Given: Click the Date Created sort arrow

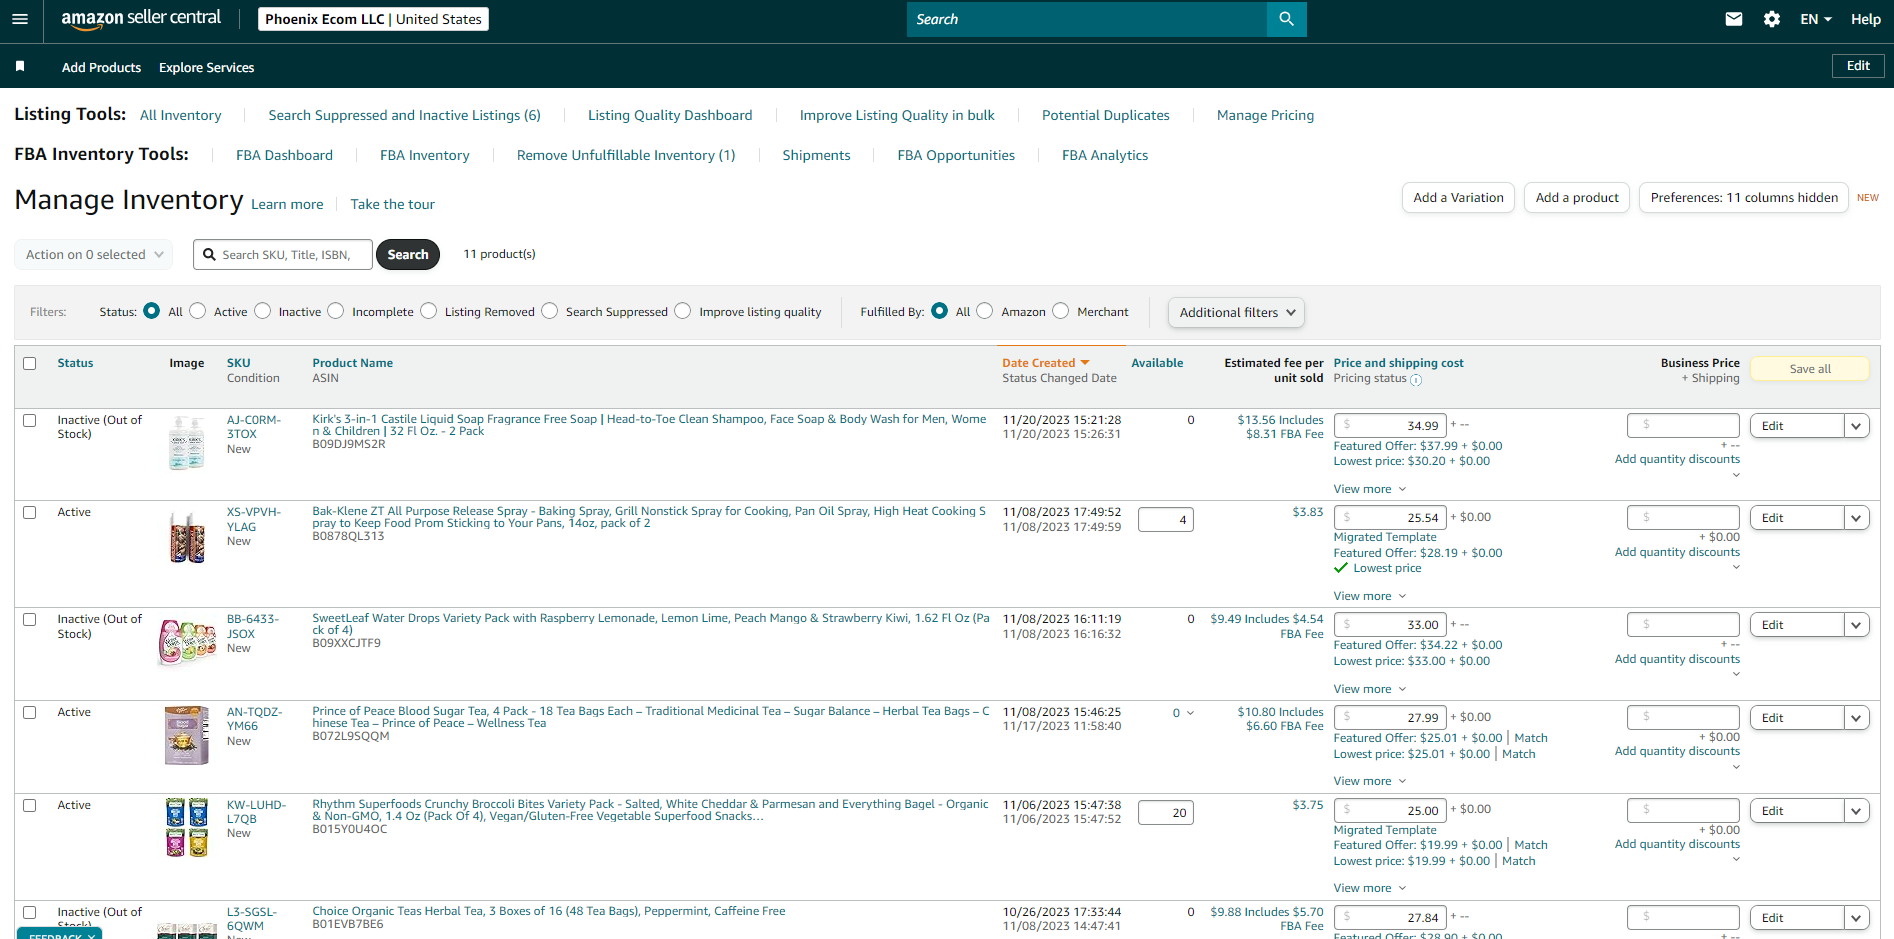Looking at the screenshot, I should pyautogui.click(x=1085, y=363).
